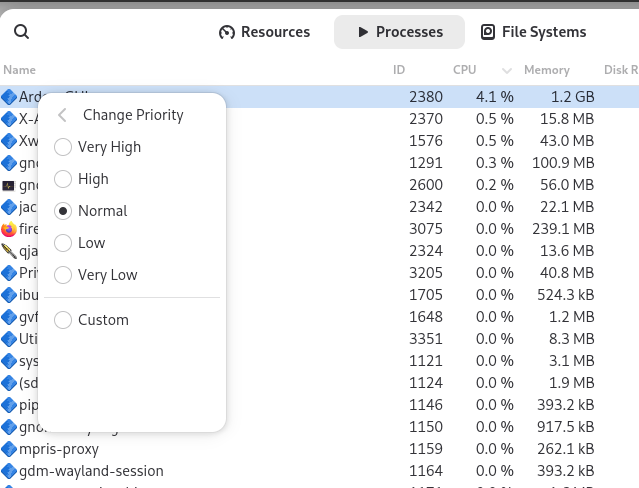Choose the Low priority radio button

click(x=63, y=243)
